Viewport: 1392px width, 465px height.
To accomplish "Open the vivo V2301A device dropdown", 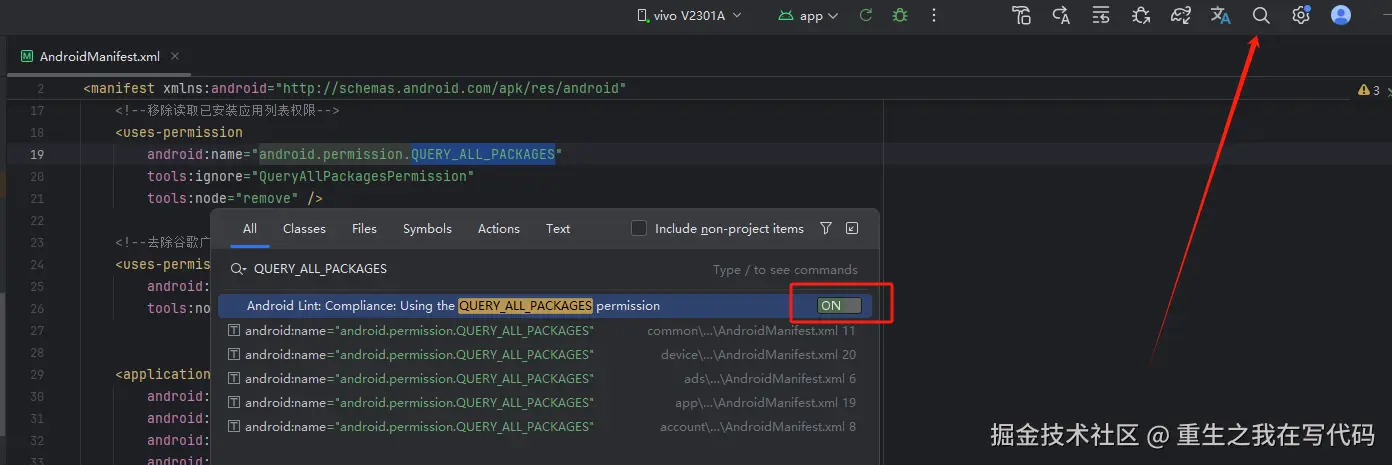I will click(x=689, y=16).
